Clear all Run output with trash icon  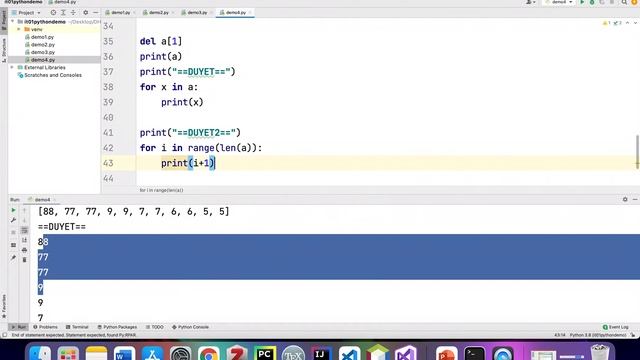tap(24, 260)
